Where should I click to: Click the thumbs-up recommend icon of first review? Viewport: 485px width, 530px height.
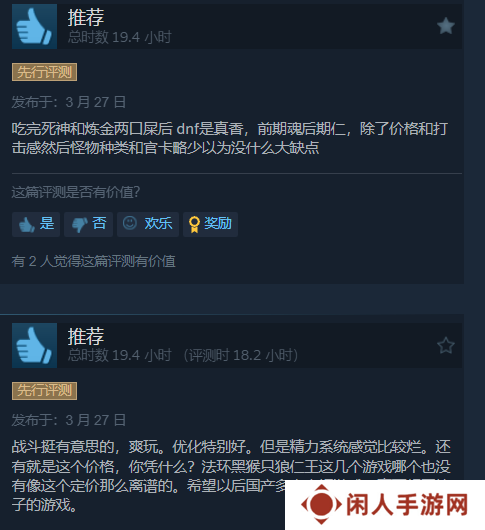34,26
